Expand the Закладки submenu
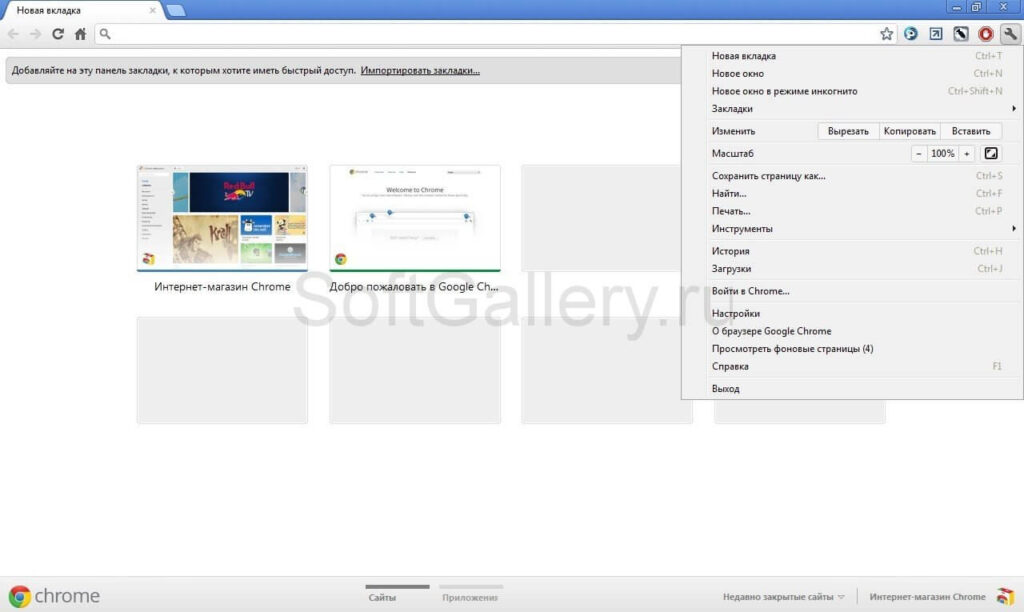This screenshot has height=612, width=1024. [x=863, y=108]
